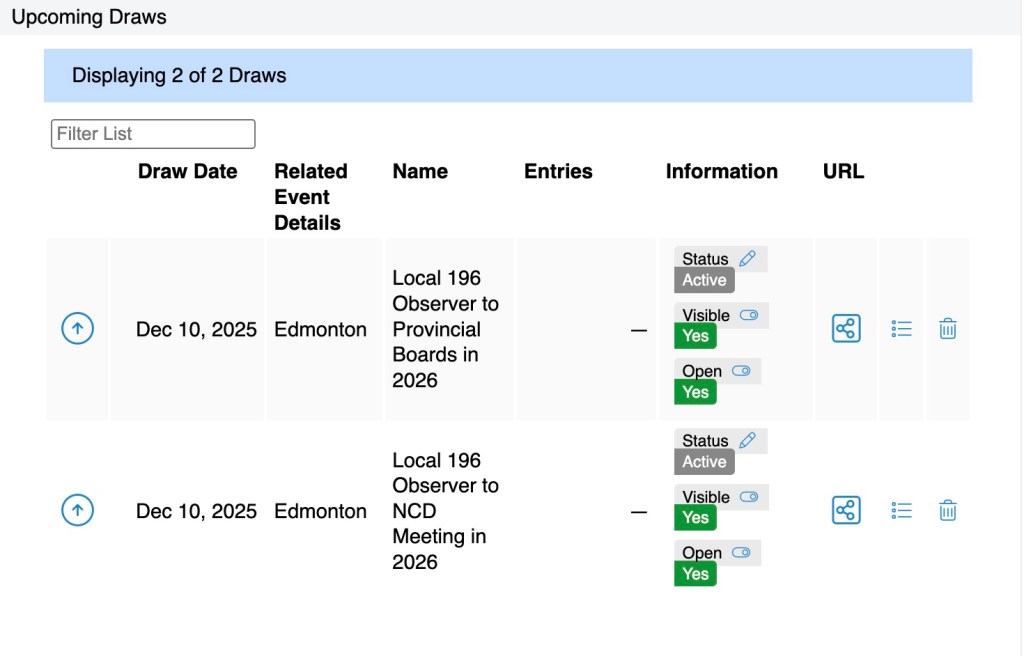Share URL of Provincial Boards draw
1024x656 pixels.
tap(846, 329)
